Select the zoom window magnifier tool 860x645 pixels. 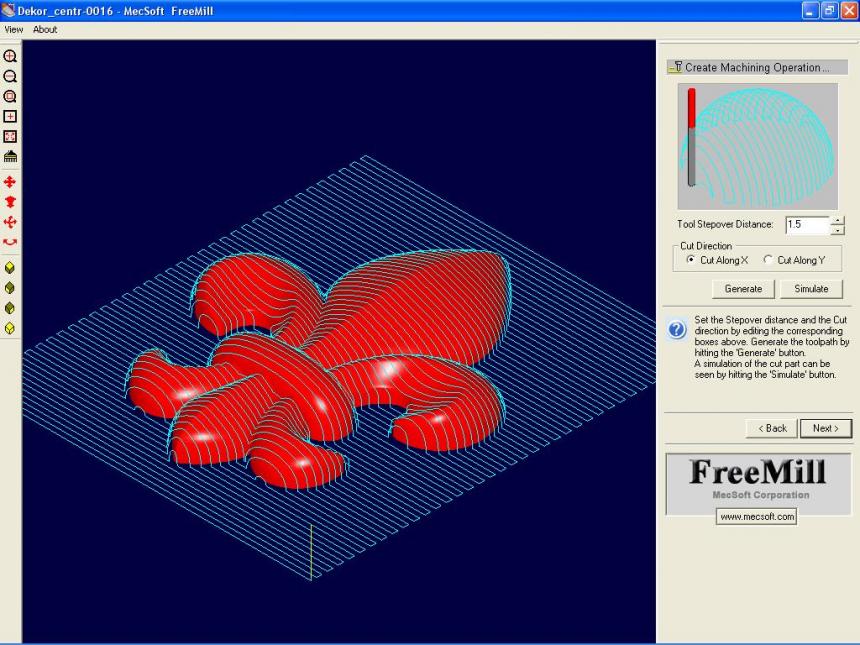tap(10, 97)
